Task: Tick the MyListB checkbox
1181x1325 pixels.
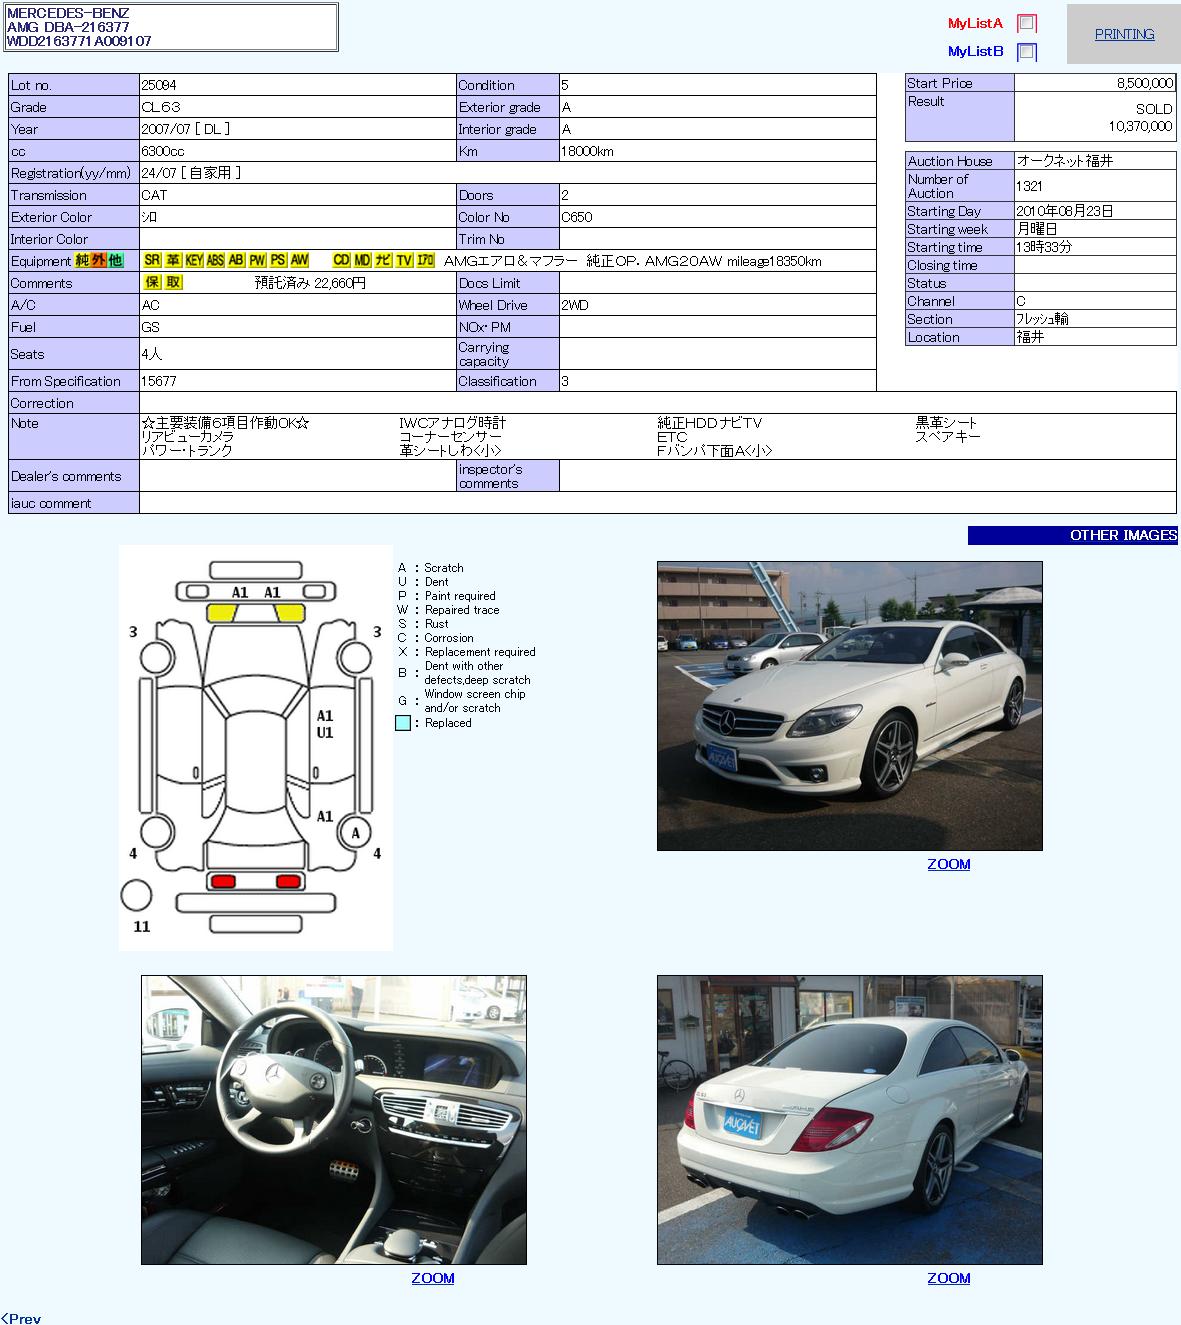Action: tap(1027, 52)
